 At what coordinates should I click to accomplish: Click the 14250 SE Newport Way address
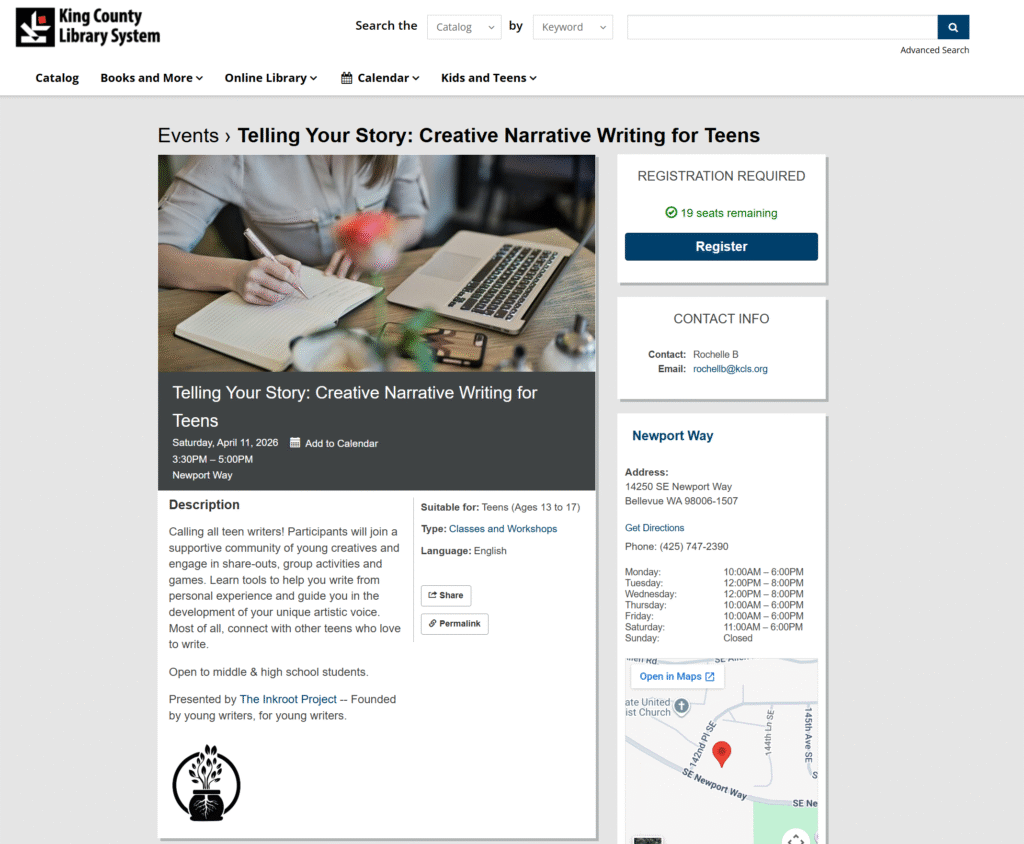(x=678, y=487)
